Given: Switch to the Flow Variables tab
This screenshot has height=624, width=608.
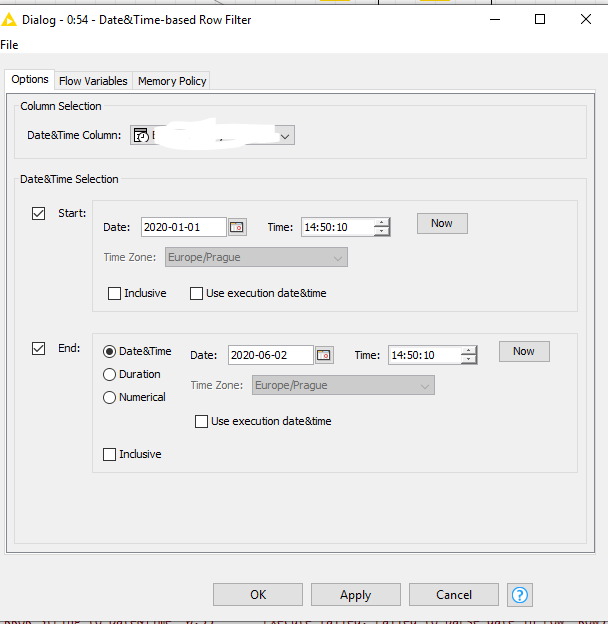Looking at the screenshot, I should (x=93, y=81).
